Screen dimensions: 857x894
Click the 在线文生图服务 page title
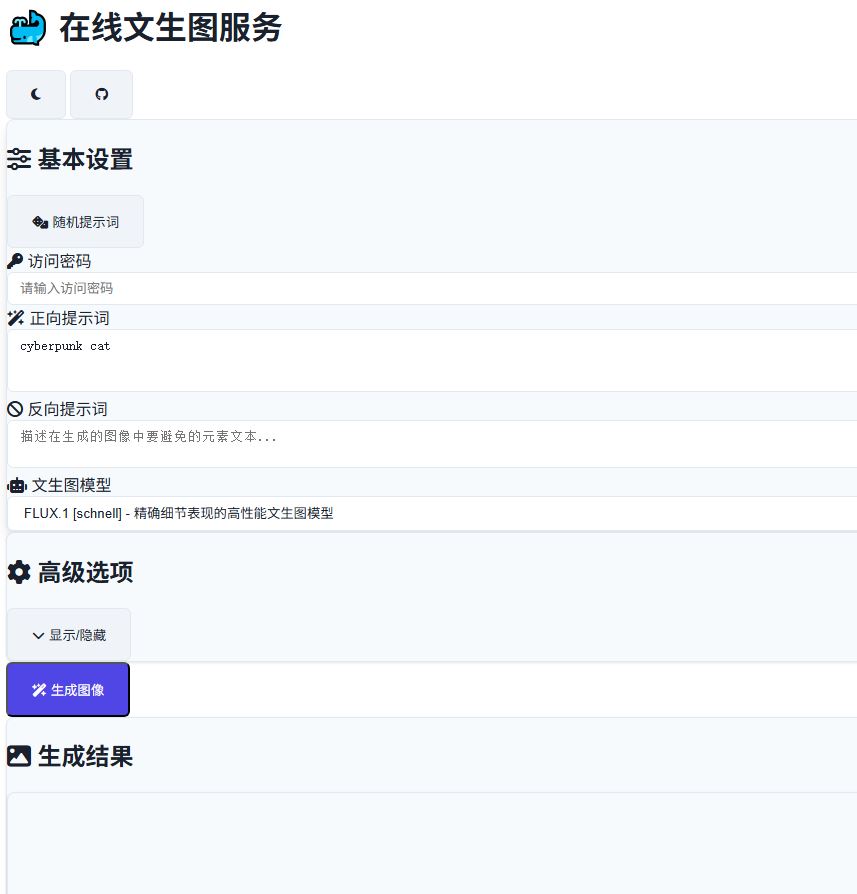(x=170, y=28)
